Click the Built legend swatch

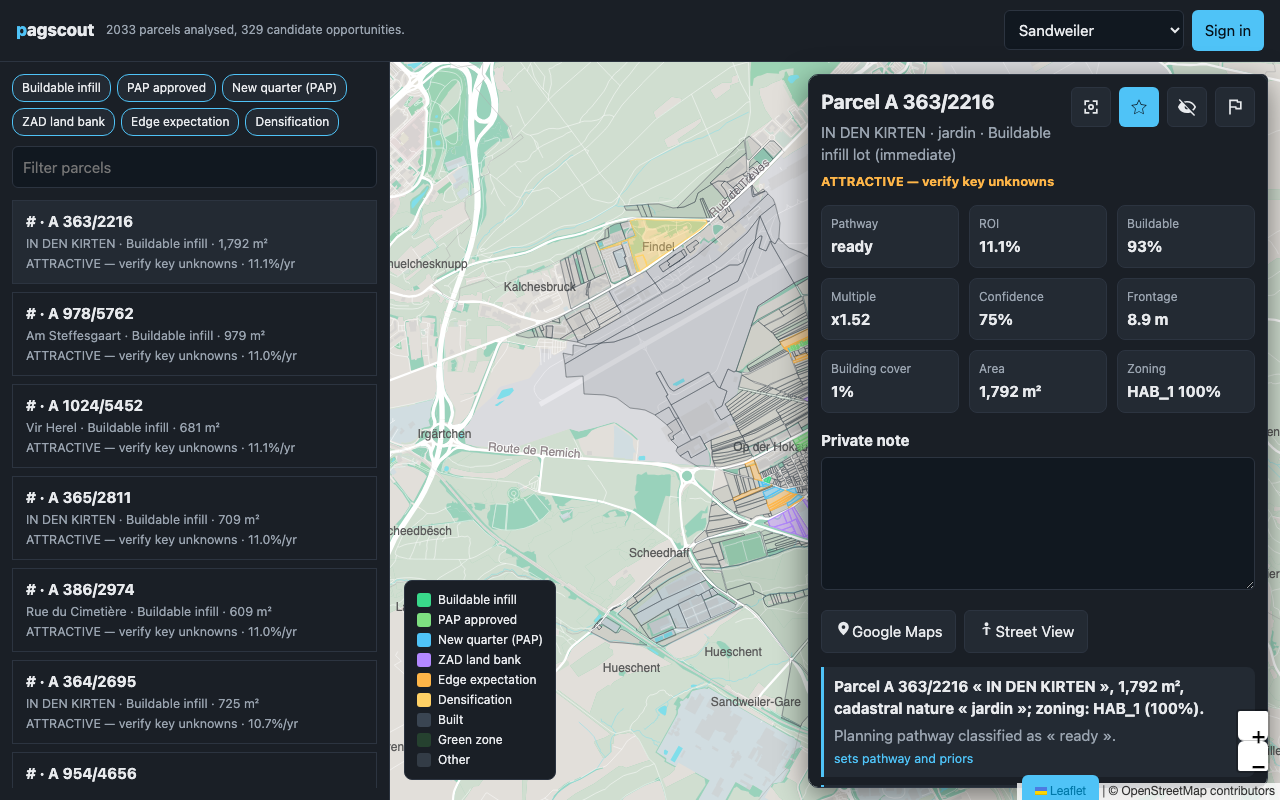(424, 720)
